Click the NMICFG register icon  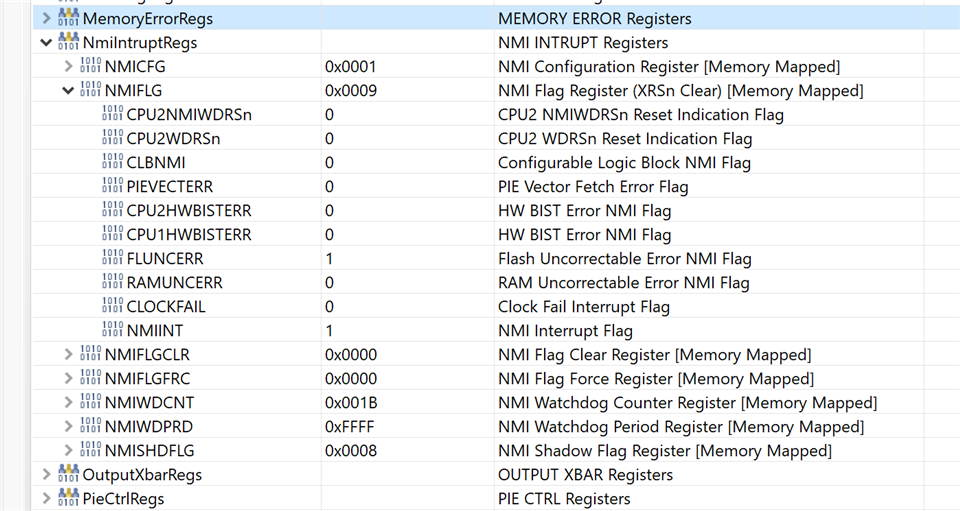(x=91, y=66)
